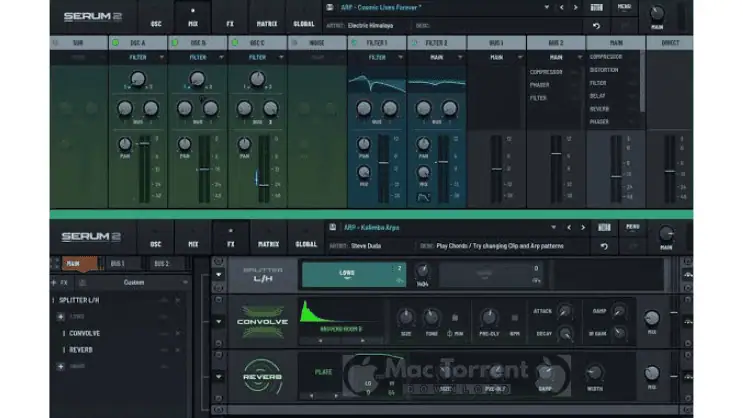The width and height of the screenshot is (743, 418).
Task: Select BUS 1 tab in FX panel
Action: pos(118,264)
